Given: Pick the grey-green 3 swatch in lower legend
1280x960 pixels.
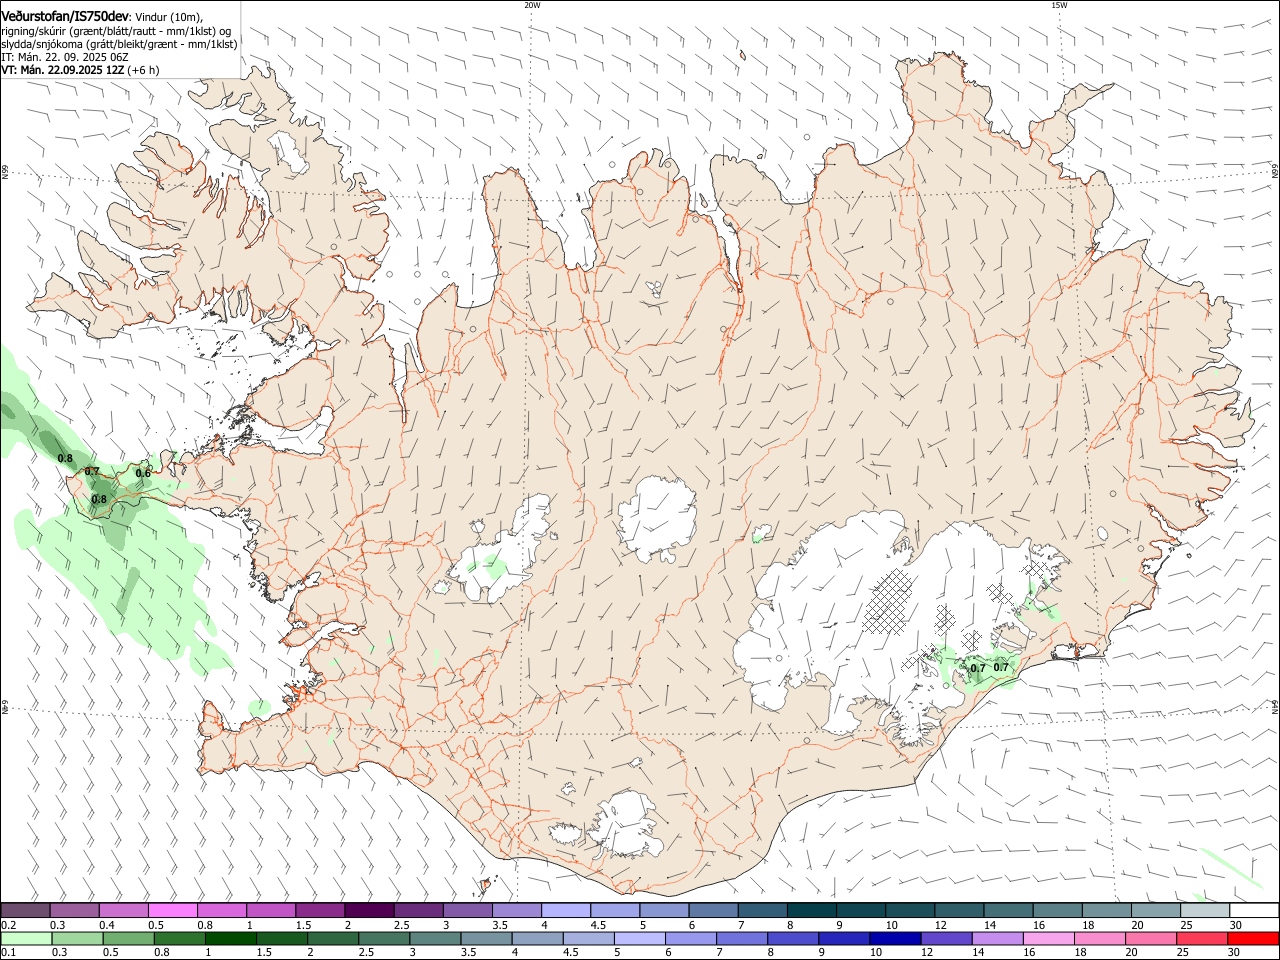Looking at the screenshot, I should [x=435, y=938].
